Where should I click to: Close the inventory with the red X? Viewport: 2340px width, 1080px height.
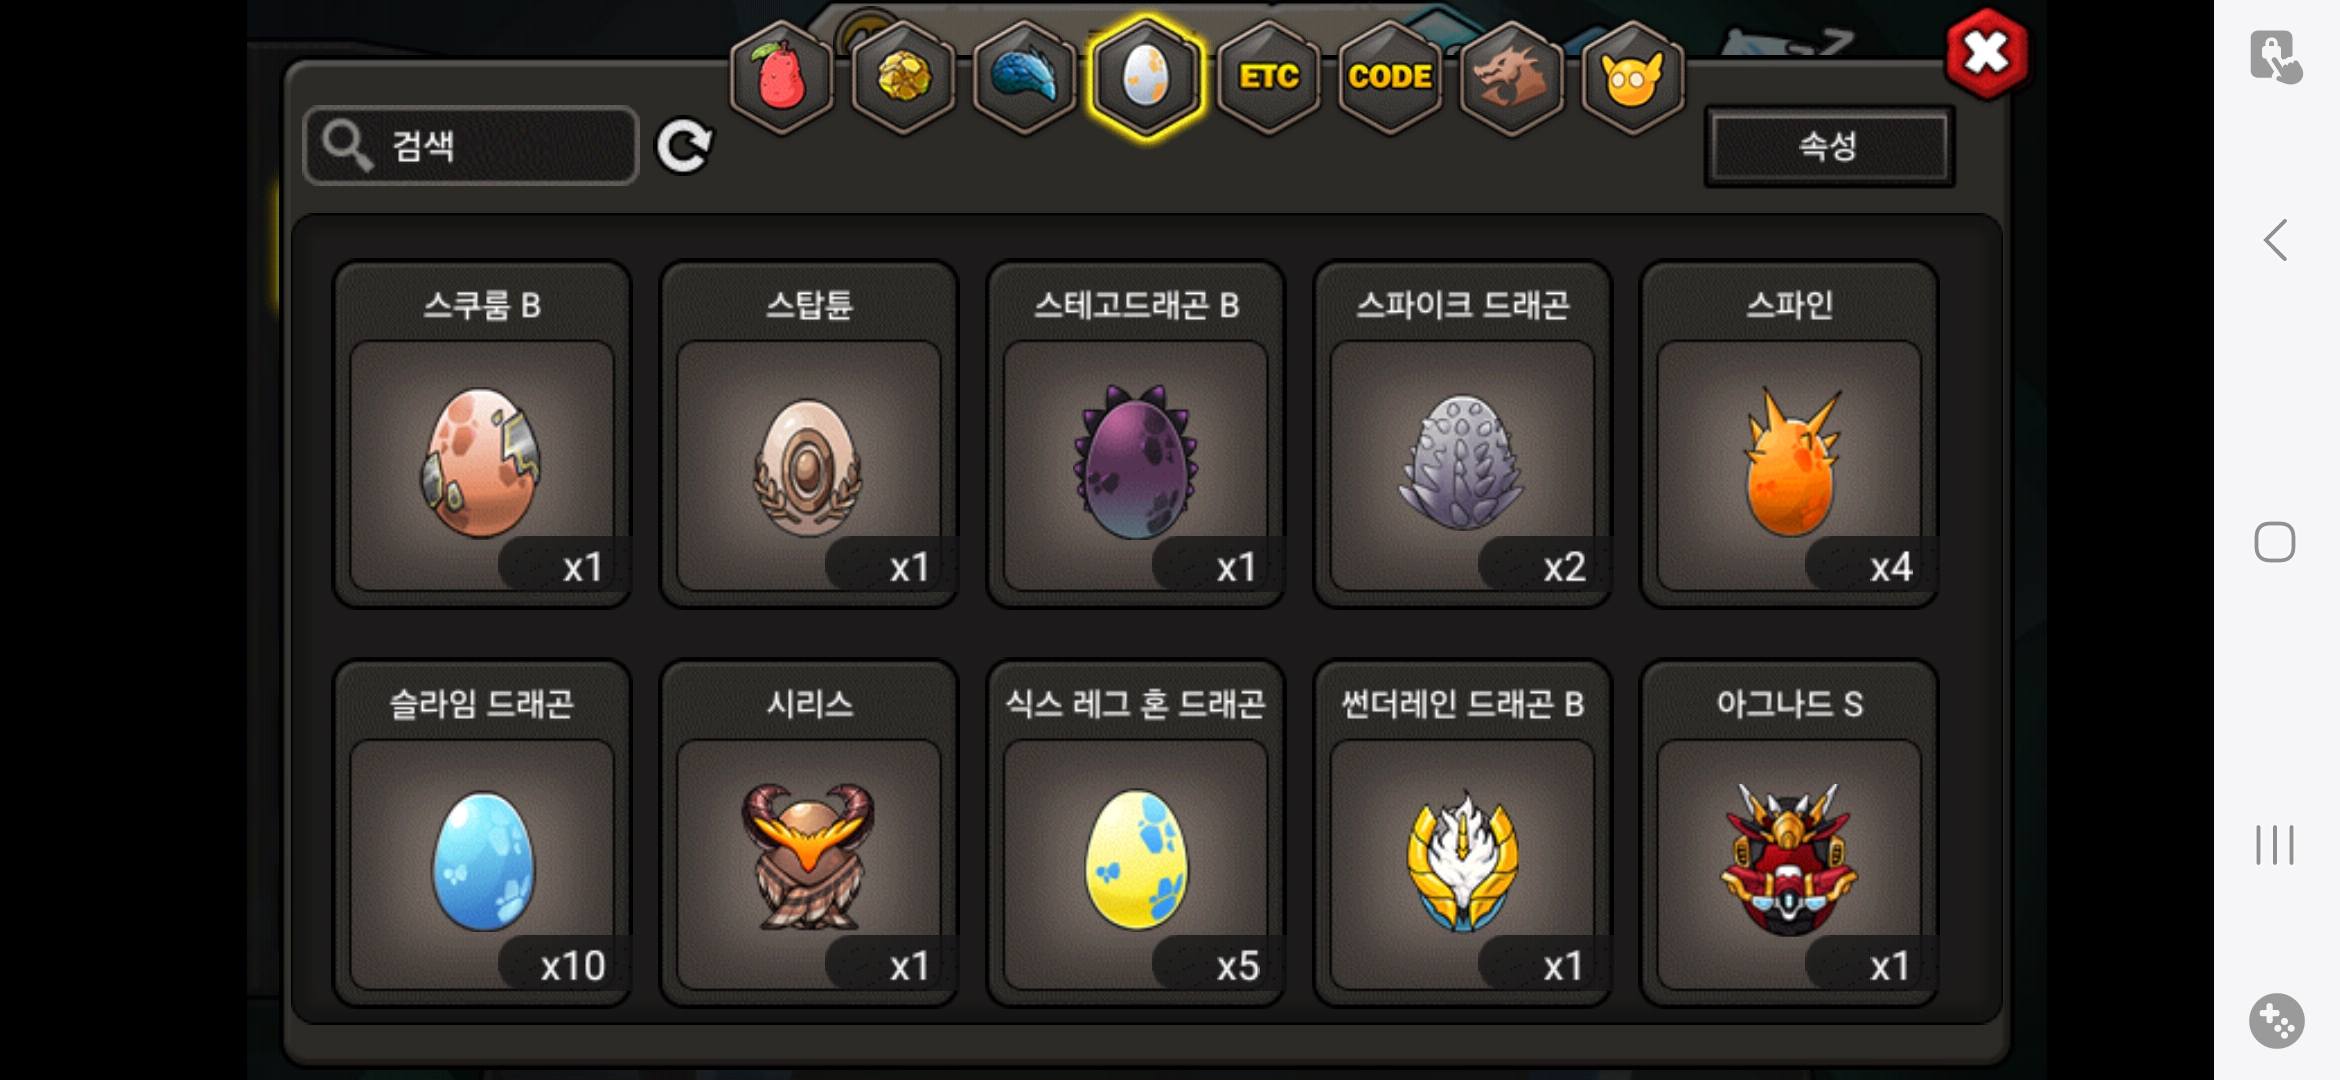point(1987,53)
